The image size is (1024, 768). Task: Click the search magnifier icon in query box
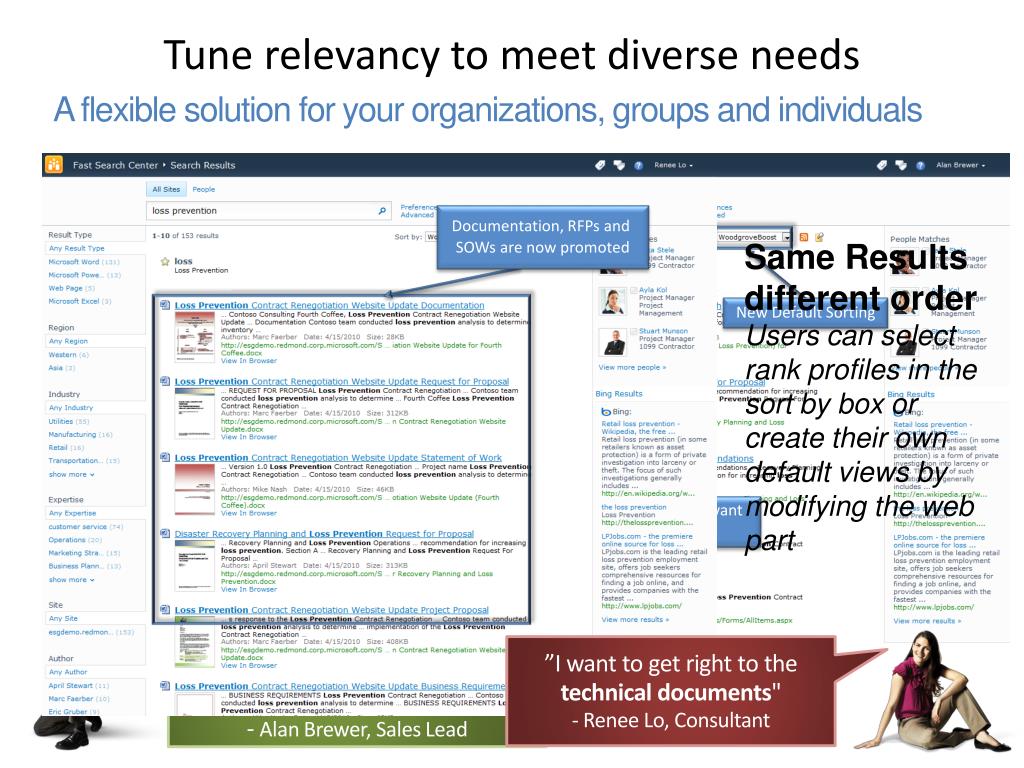tap(382, 211)
